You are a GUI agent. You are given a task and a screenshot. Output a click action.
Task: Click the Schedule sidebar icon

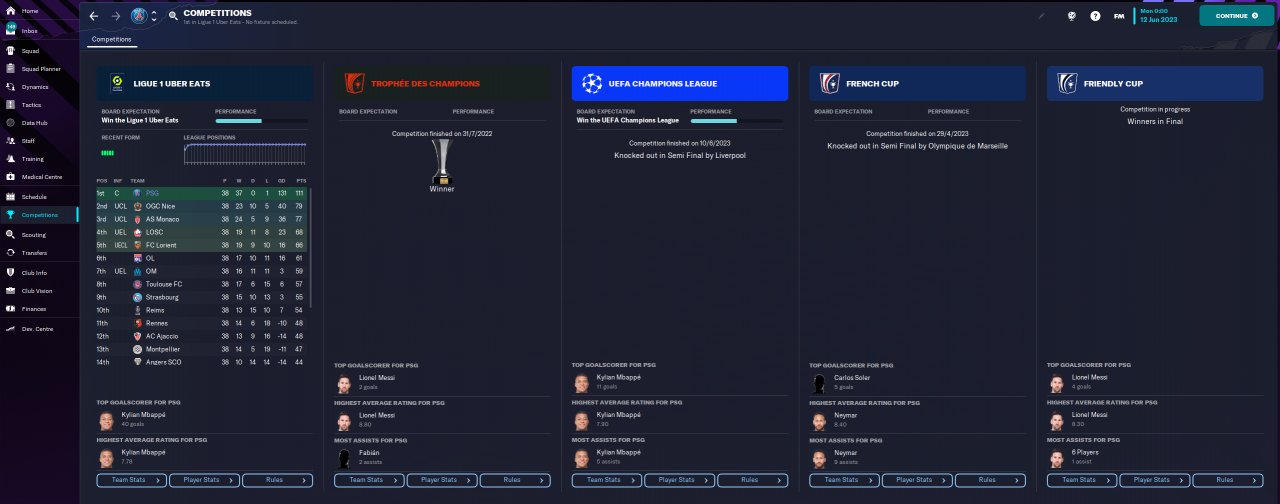[x=11, y=197]
